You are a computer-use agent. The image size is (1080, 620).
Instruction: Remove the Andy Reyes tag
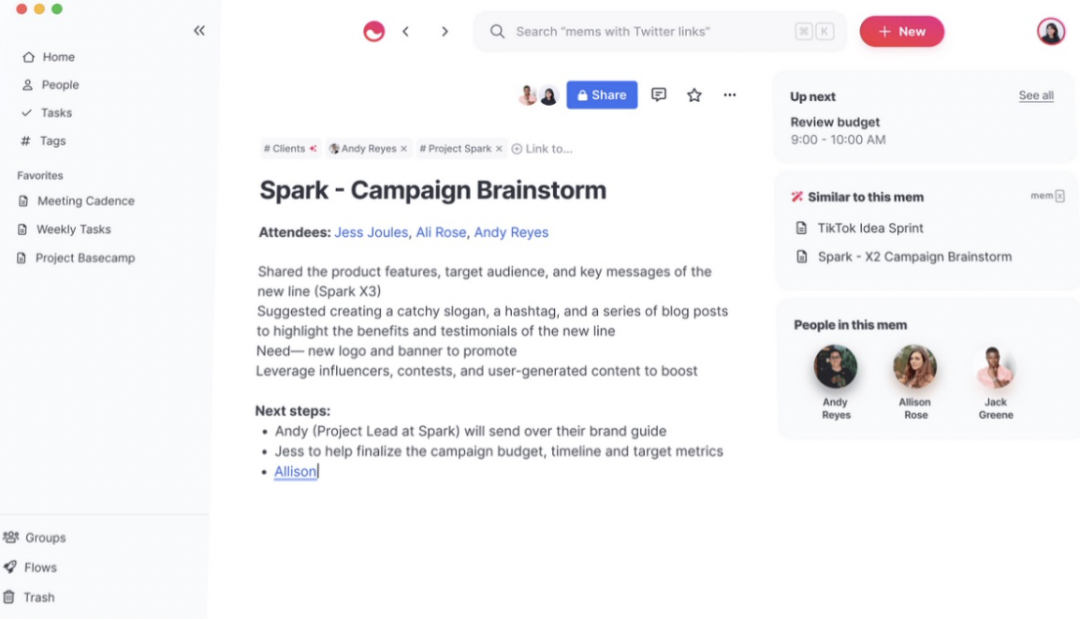click(x=404, y=149)
